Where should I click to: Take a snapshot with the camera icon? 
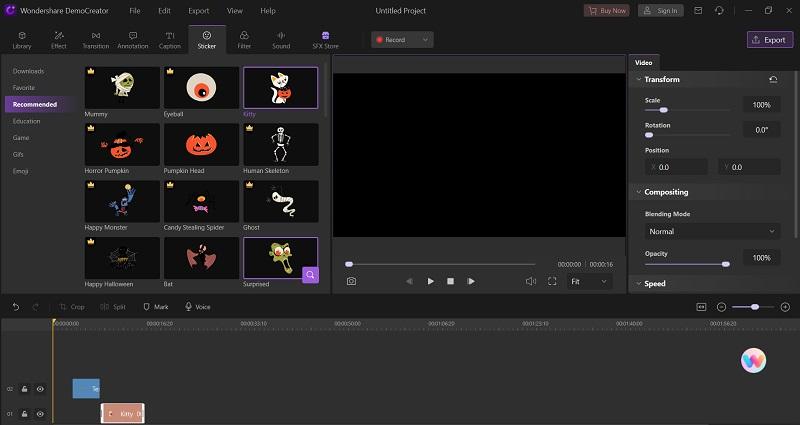[x=351, y=282]
